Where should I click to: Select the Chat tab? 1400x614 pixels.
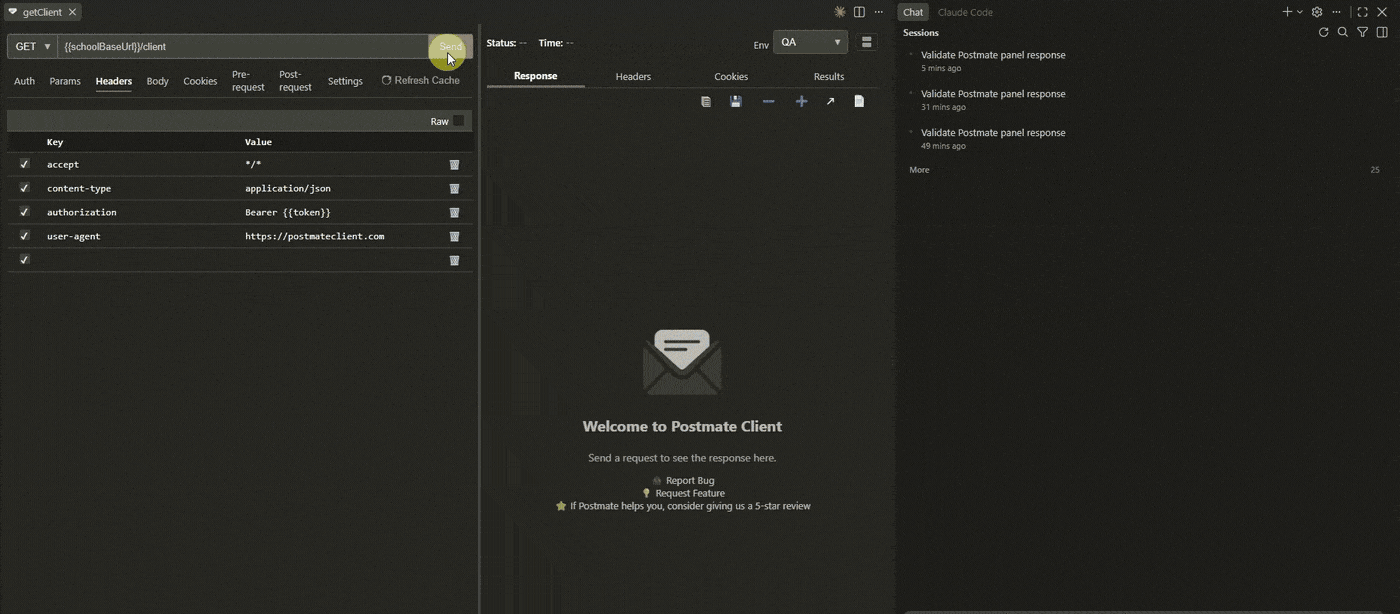[913, 12]
